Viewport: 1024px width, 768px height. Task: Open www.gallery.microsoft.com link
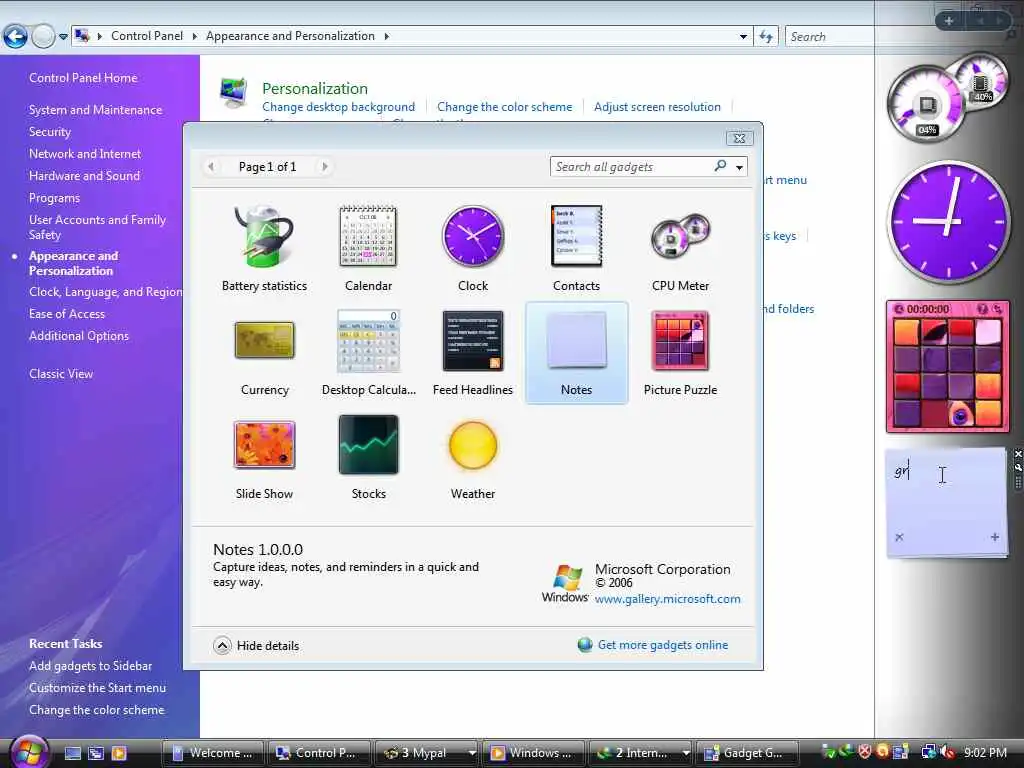[x=667, y=599]
